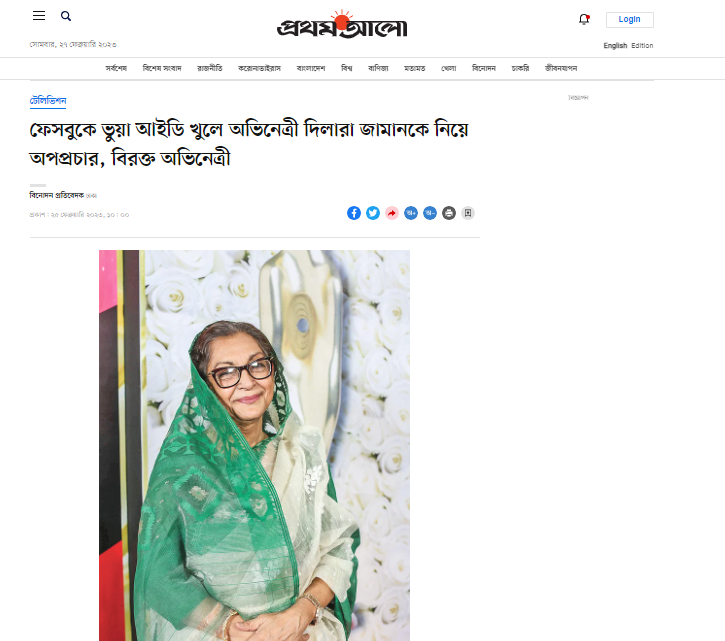Viewport: 725px width, 641px height.
Task: Go to Prothom Alo homepage logo
Action: pyautogui.click(x=342, y=25)
